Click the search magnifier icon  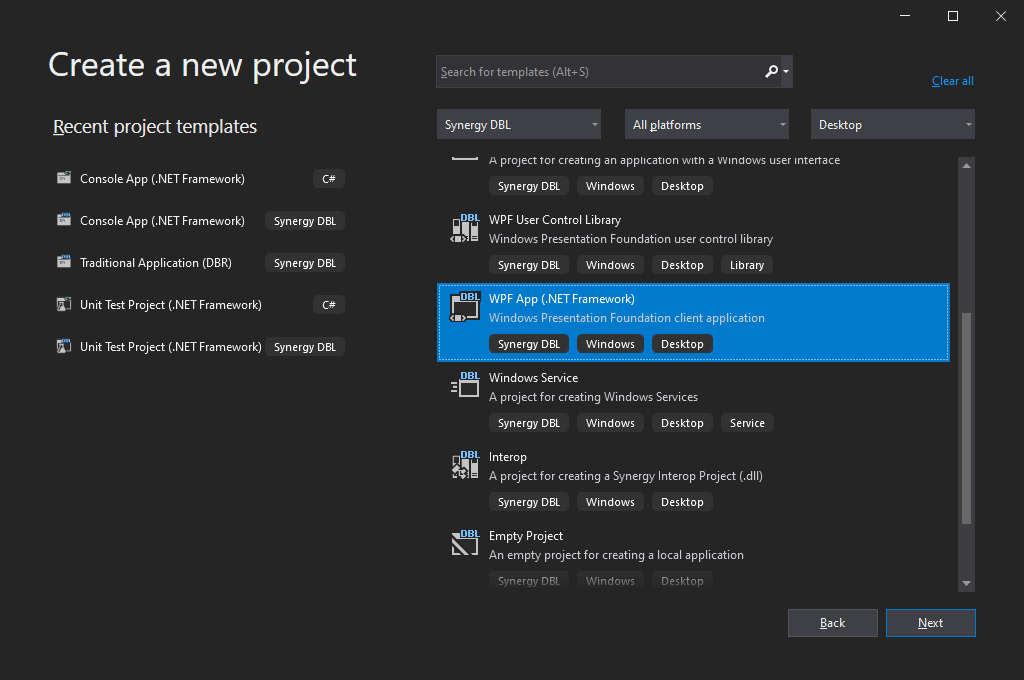click(x=771, y=72)
